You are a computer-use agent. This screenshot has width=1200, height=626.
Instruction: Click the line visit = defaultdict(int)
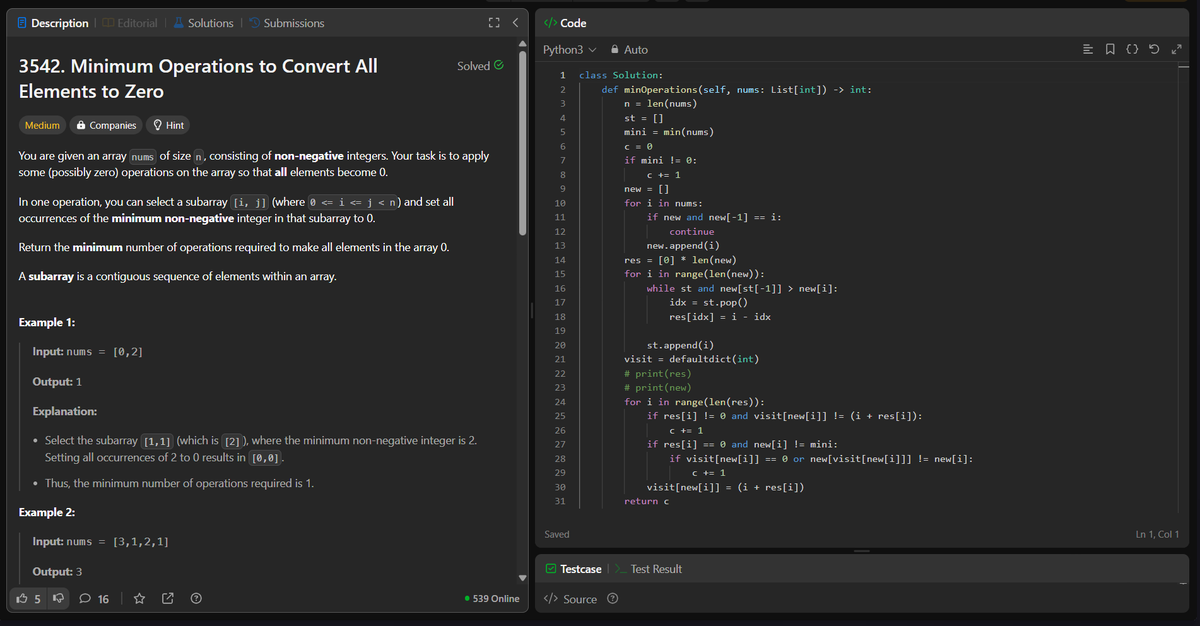690,359
